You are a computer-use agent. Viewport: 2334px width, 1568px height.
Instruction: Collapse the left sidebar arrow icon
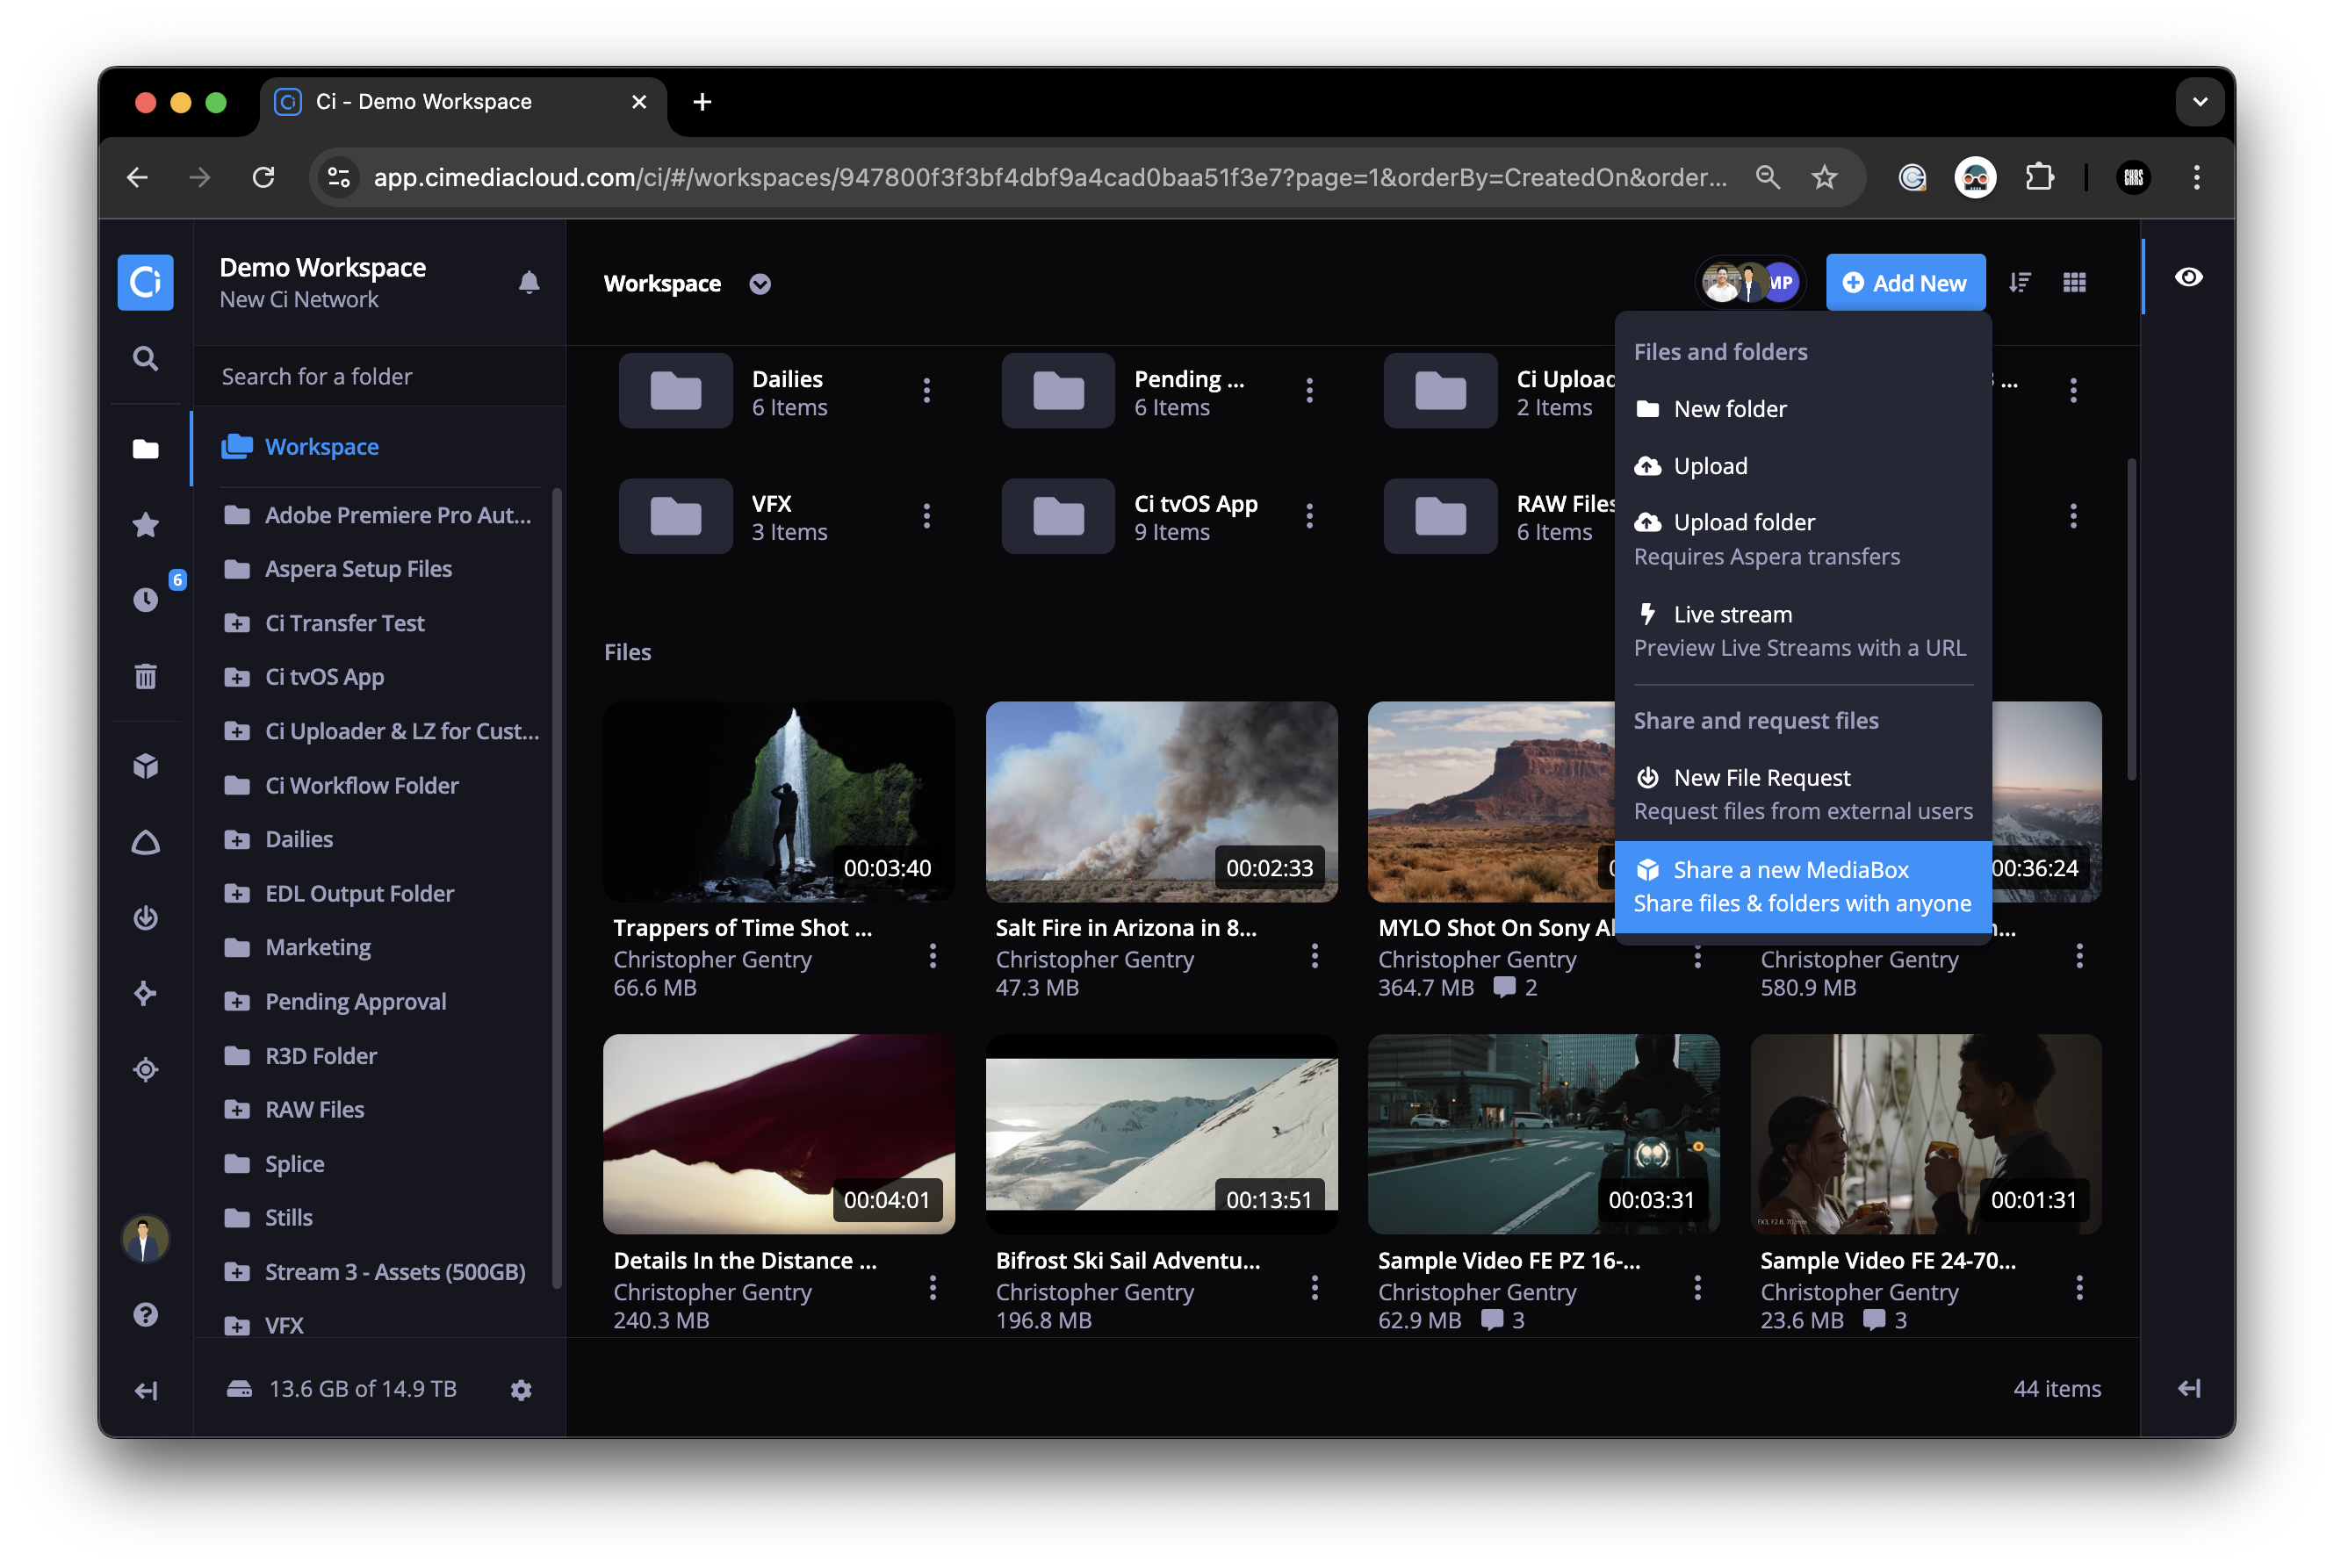tap(145, 1390)
